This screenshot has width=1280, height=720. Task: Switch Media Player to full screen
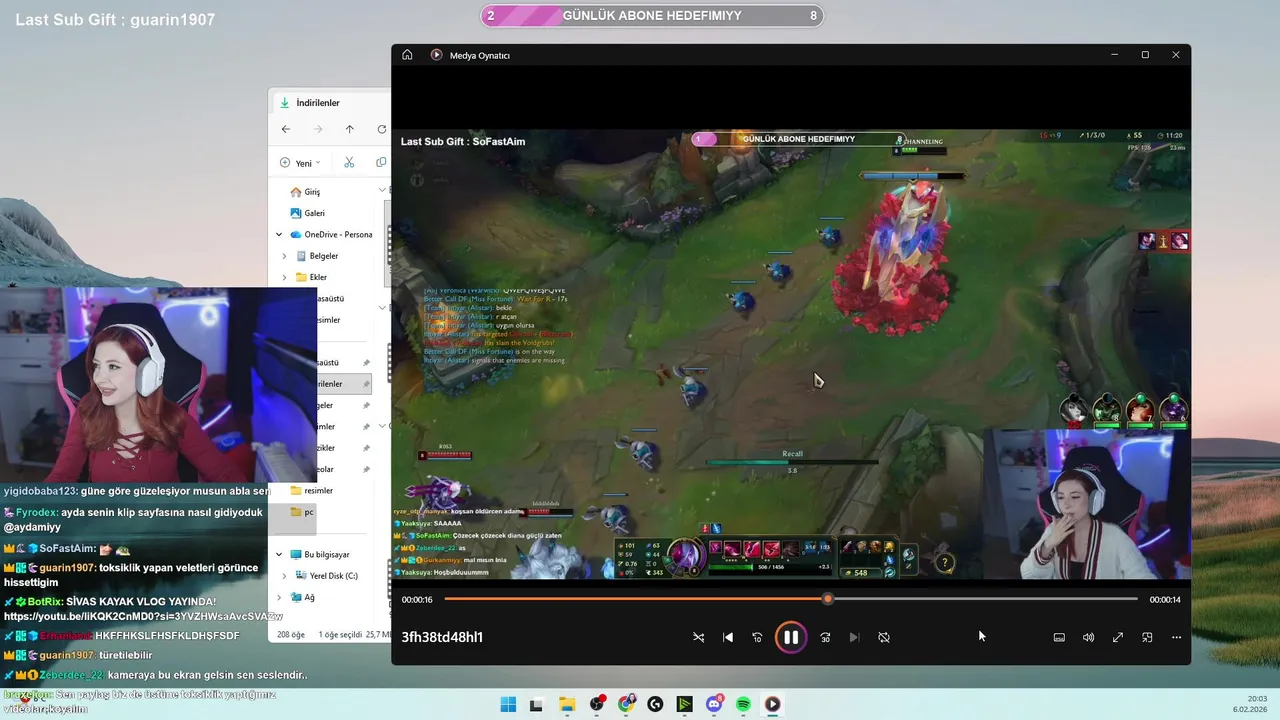tap(1118, 637)
